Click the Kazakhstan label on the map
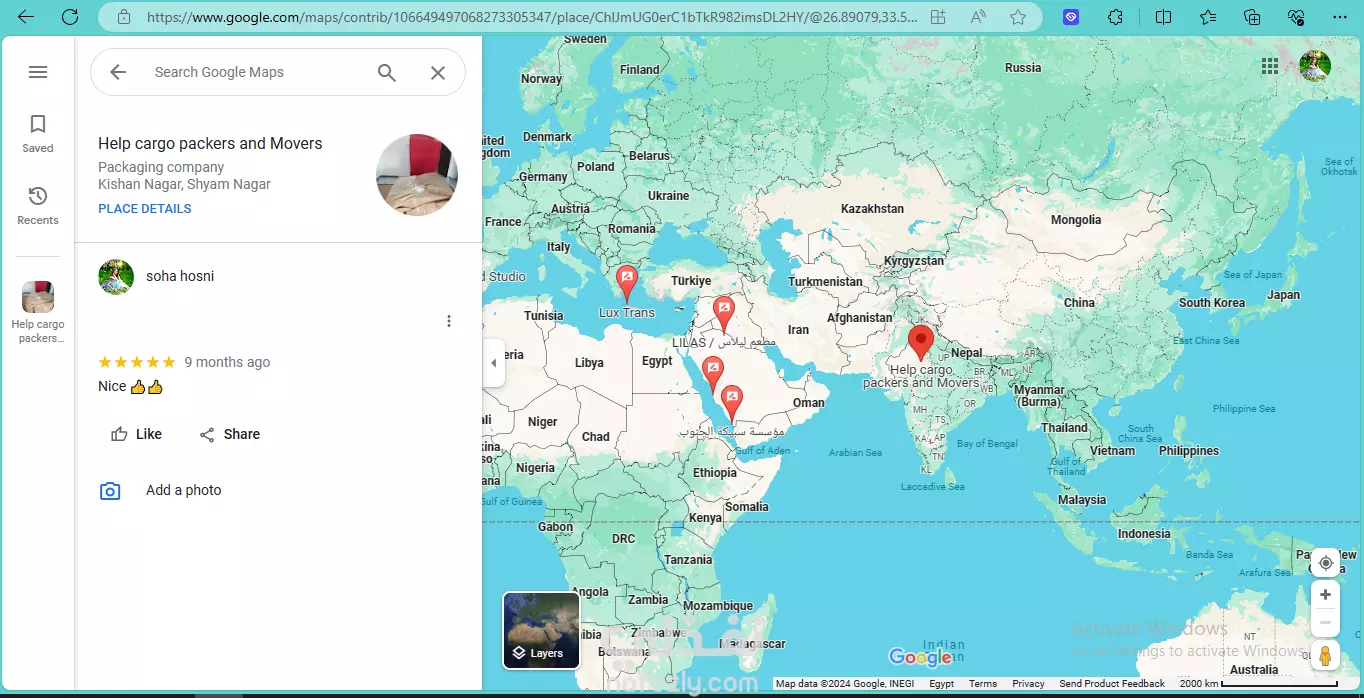Image resolution: width=1364 pixels, height=698 pixels. pyautogui.click(x=872, y=209)
